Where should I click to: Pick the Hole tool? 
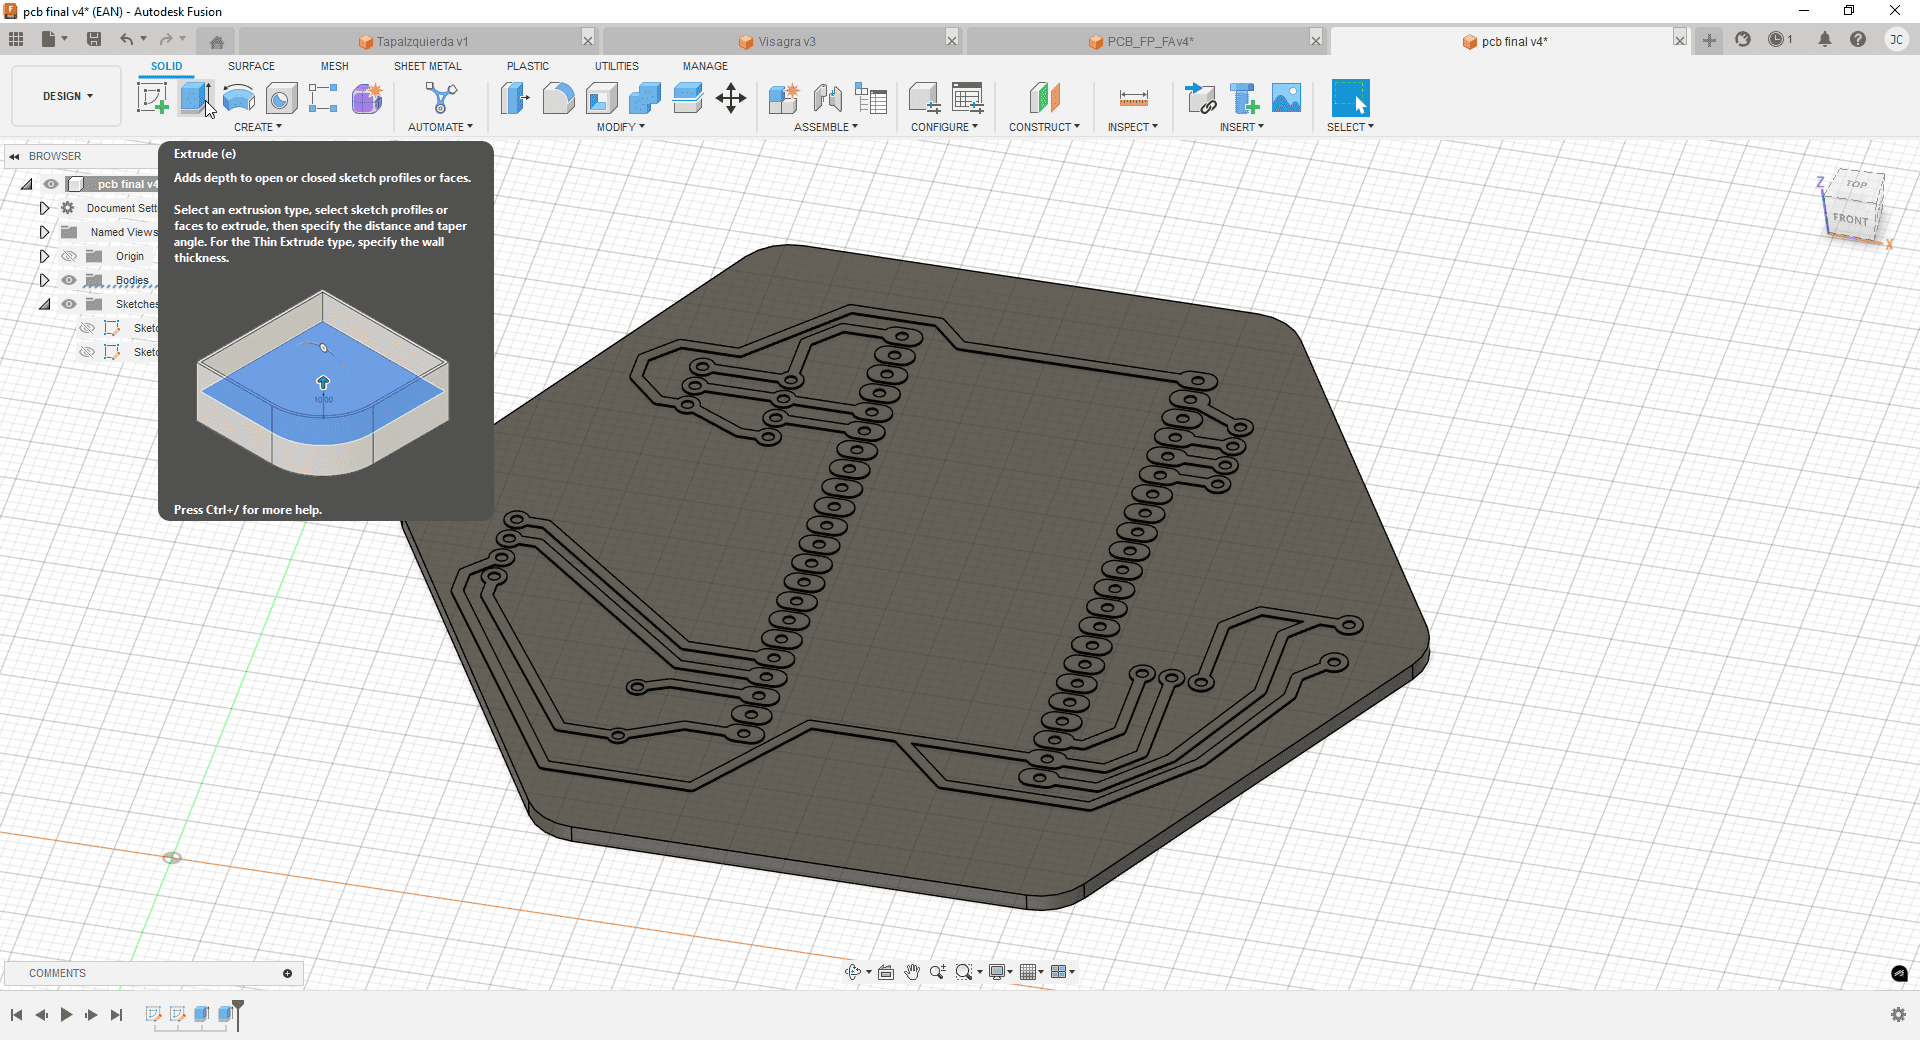(x=281, y=98)
